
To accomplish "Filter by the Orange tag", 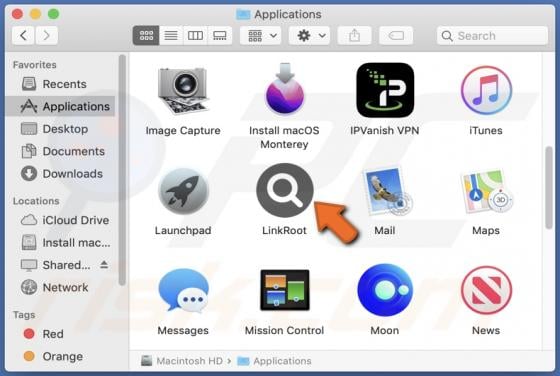I will (61, 356).
